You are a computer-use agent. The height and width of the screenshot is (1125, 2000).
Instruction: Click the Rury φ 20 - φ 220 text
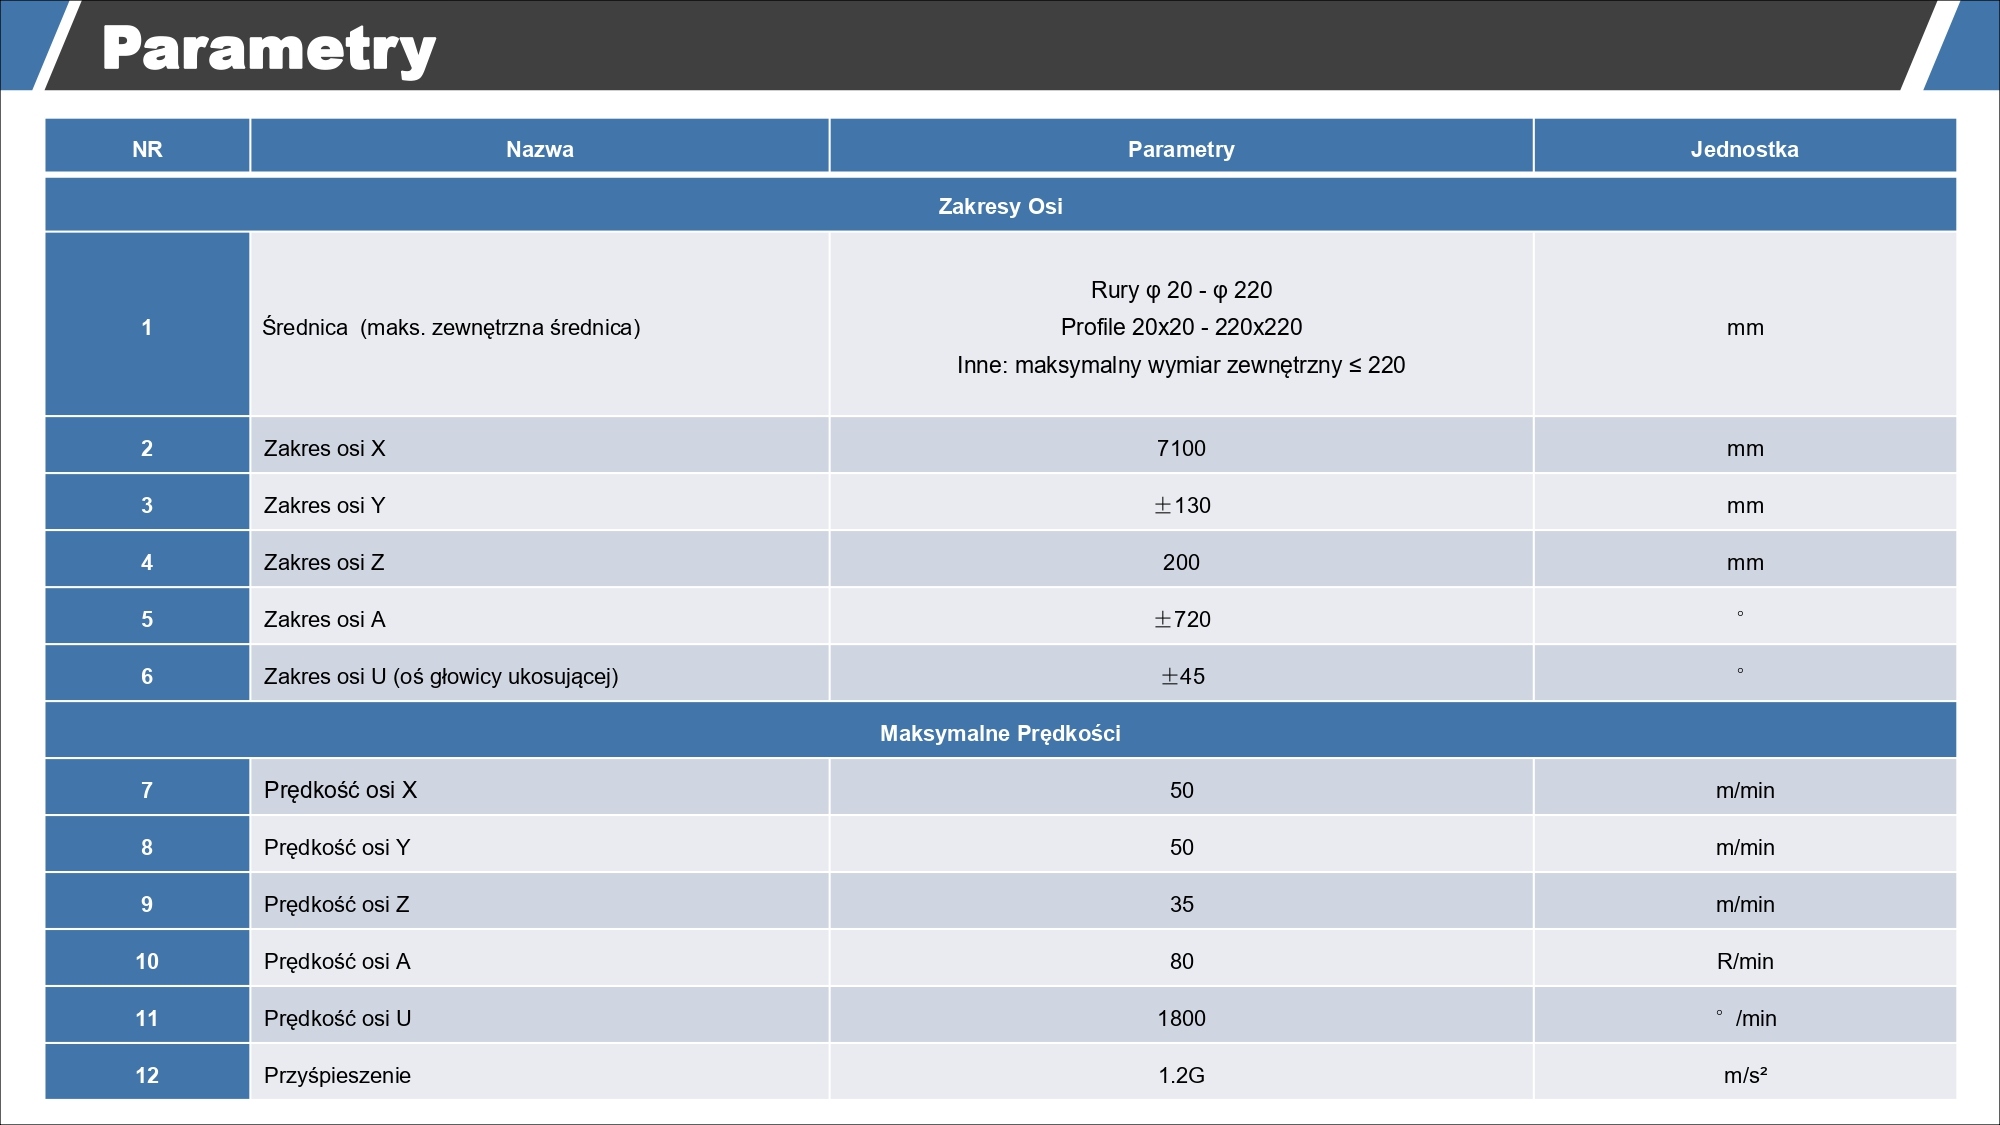click(x=1181, y=290)
